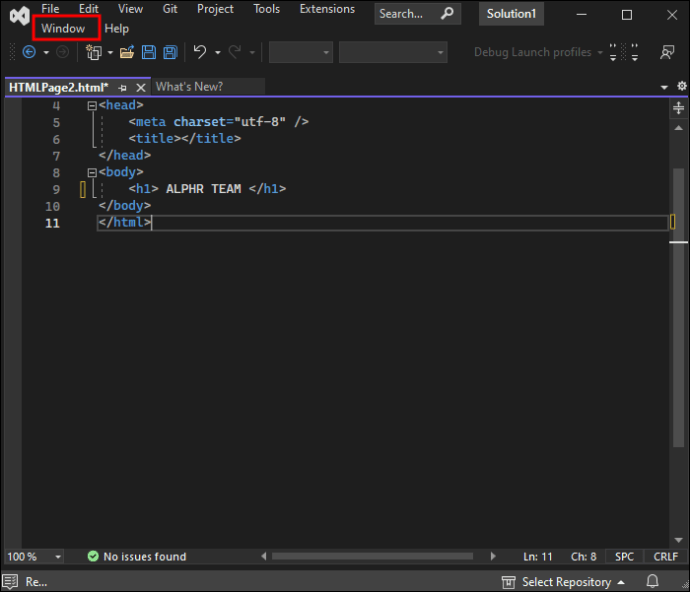Switch to the What's New? tab
This screenshot has width=690, height=592.
190,87
